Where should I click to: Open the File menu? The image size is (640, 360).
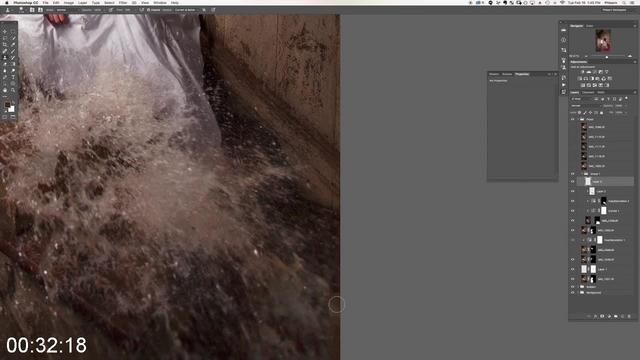tap(46, 2)
